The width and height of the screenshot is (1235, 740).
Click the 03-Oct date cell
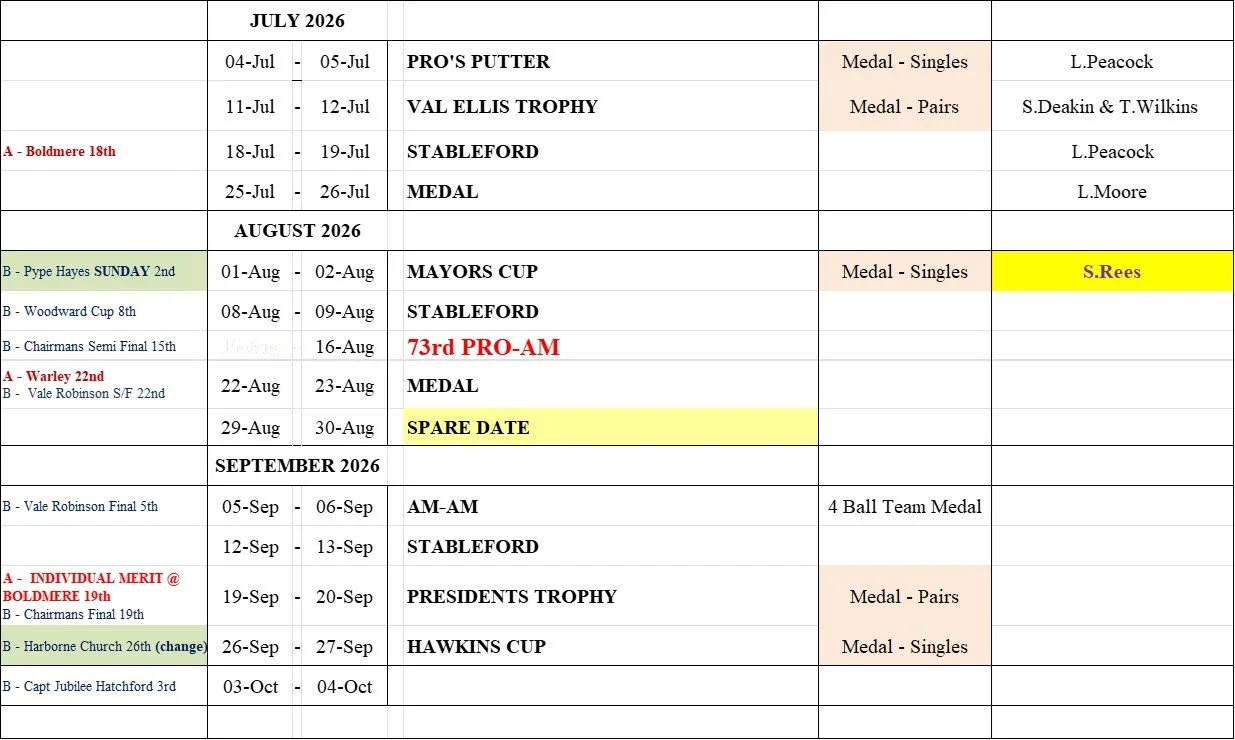click(x=250, y=686)
